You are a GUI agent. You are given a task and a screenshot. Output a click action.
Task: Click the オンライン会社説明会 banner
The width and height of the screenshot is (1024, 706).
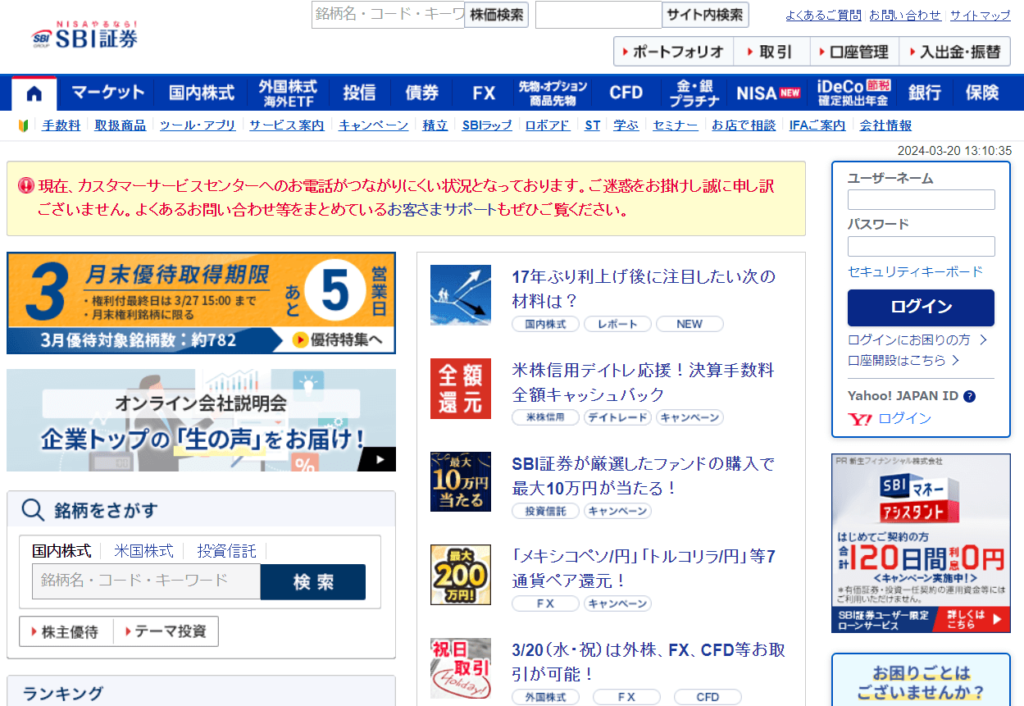pyautogui.click(x=201, y=420)
